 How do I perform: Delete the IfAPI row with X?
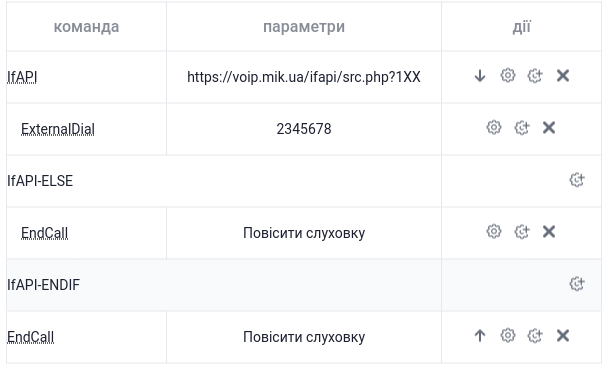563,75
